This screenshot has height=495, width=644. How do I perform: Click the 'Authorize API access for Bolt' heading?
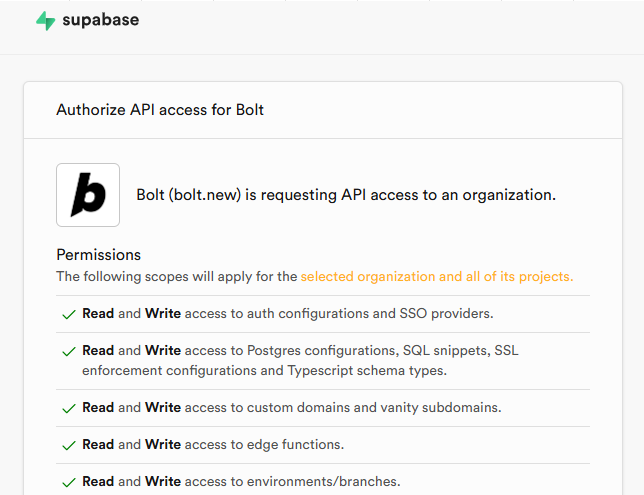(160, 109)
